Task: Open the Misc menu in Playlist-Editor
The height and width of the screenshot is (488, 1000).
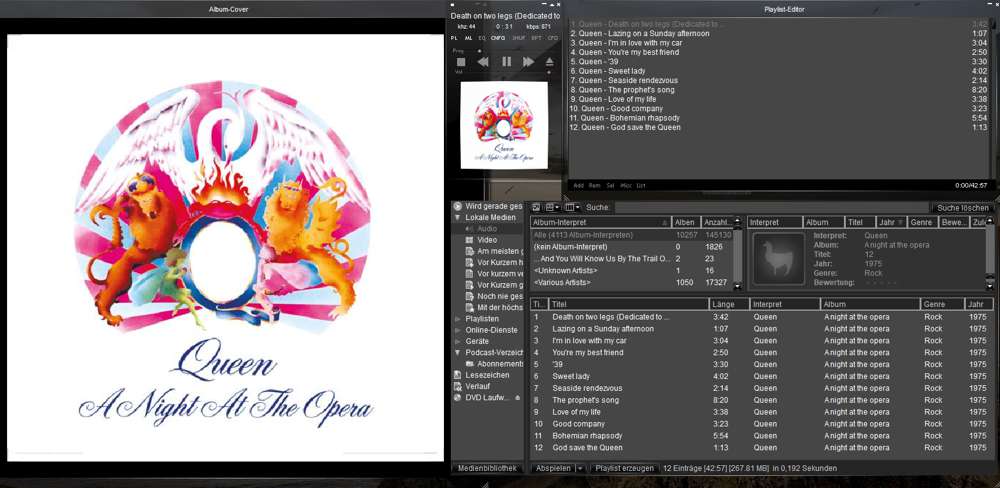Action: coord(625,185)
